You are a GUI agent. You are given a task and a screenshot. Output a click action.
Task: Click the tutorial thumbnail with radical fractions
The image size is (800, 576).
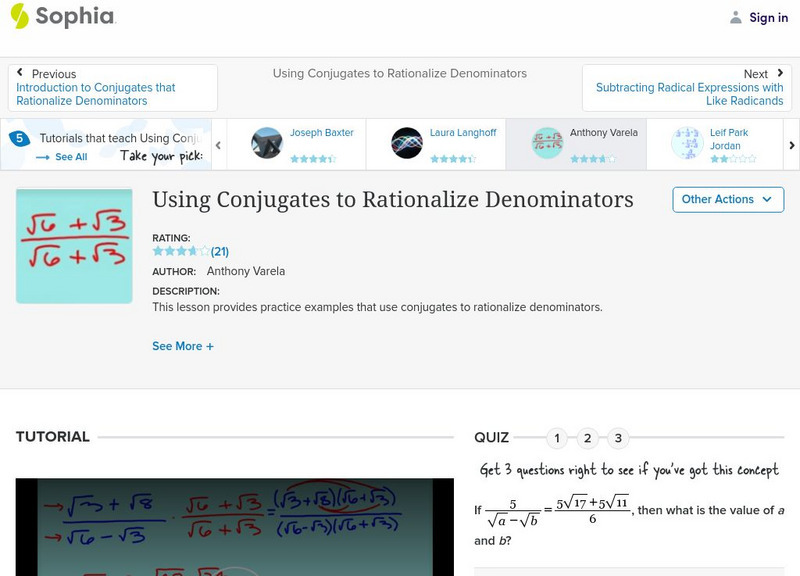click(71, 243)
